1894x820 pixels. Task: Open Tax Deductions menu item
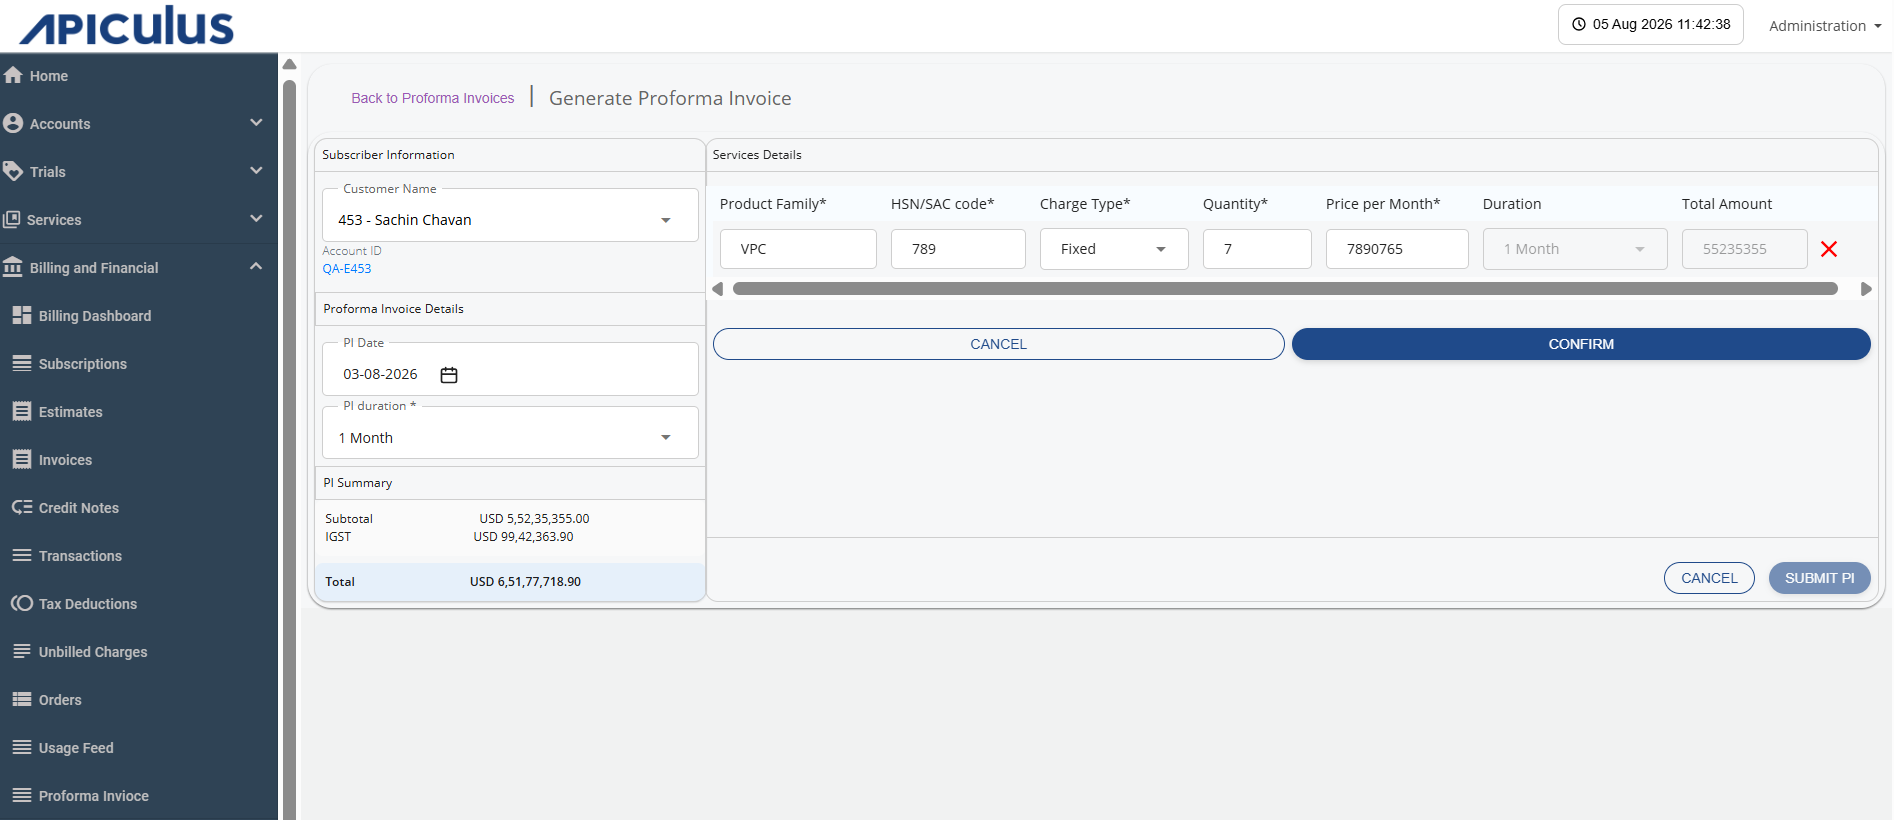(88, 604)
